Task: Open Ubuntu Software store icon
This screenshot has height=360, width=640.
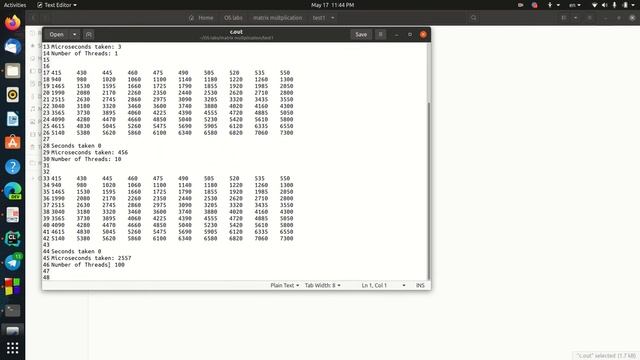Action: click(x=13, y=142)
